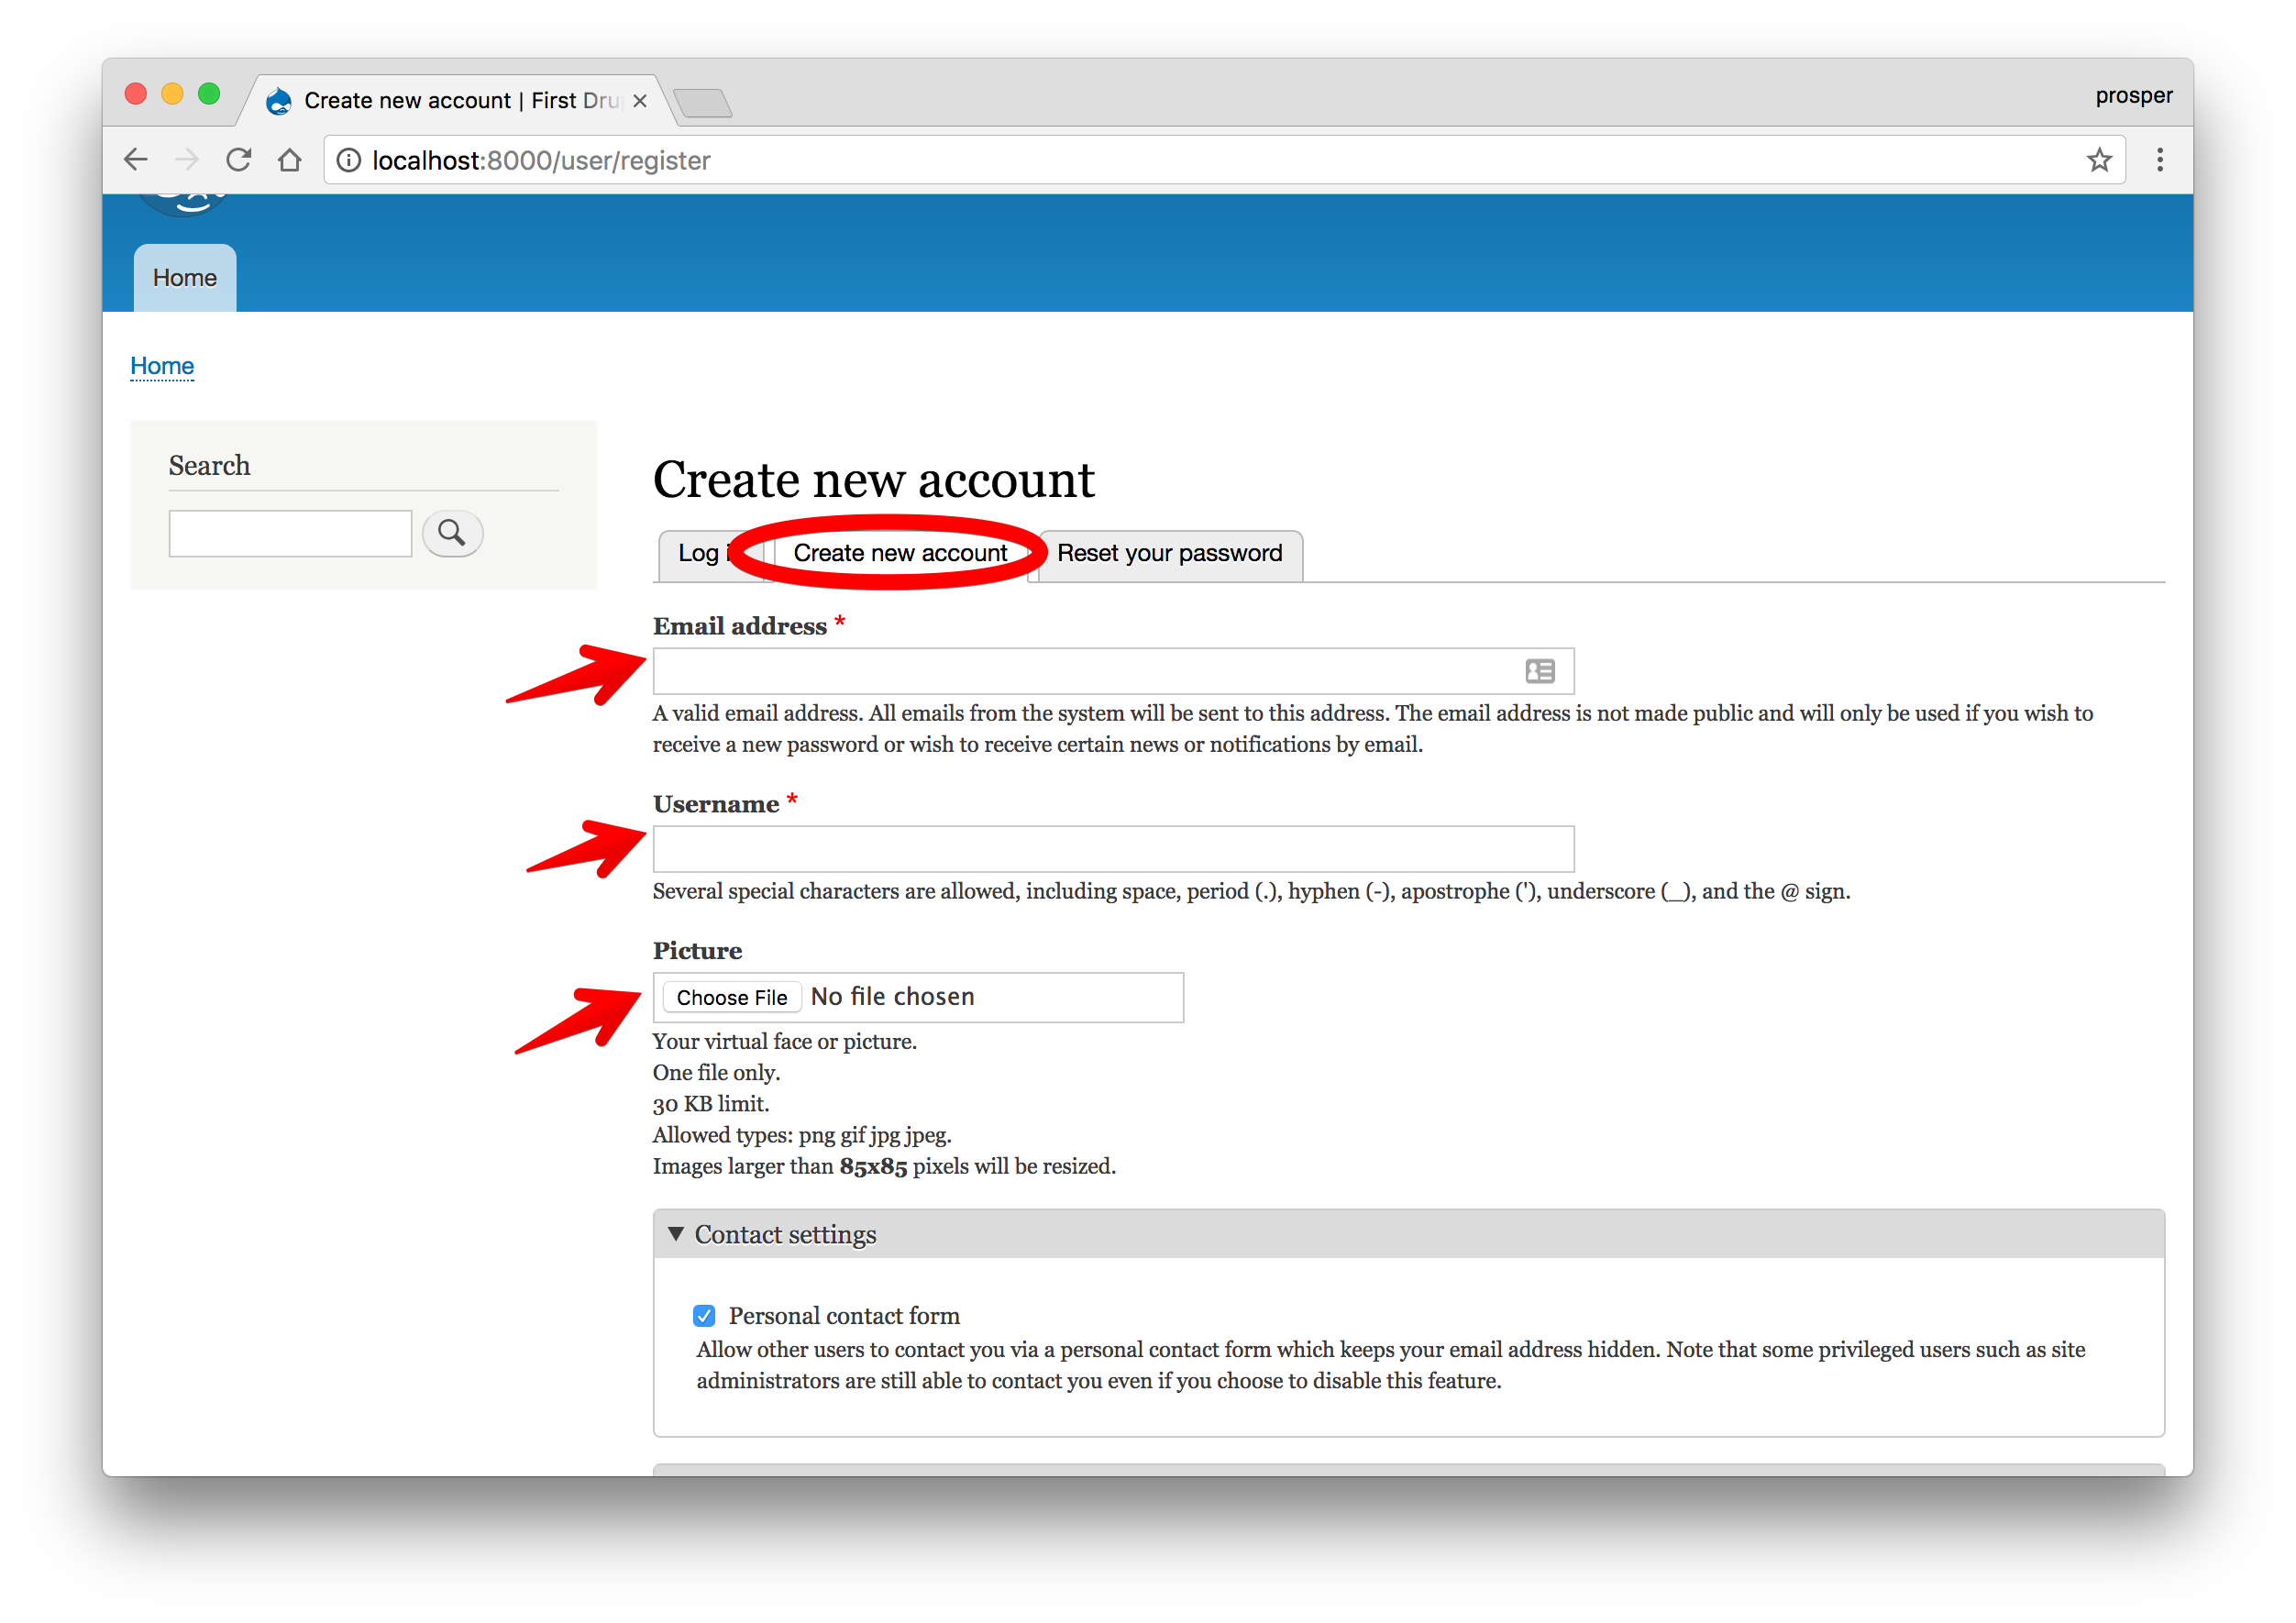Viewport: 2296px width, 1623px height.
Task: Click the Home breadcrumb link
Action: [161, 364]
